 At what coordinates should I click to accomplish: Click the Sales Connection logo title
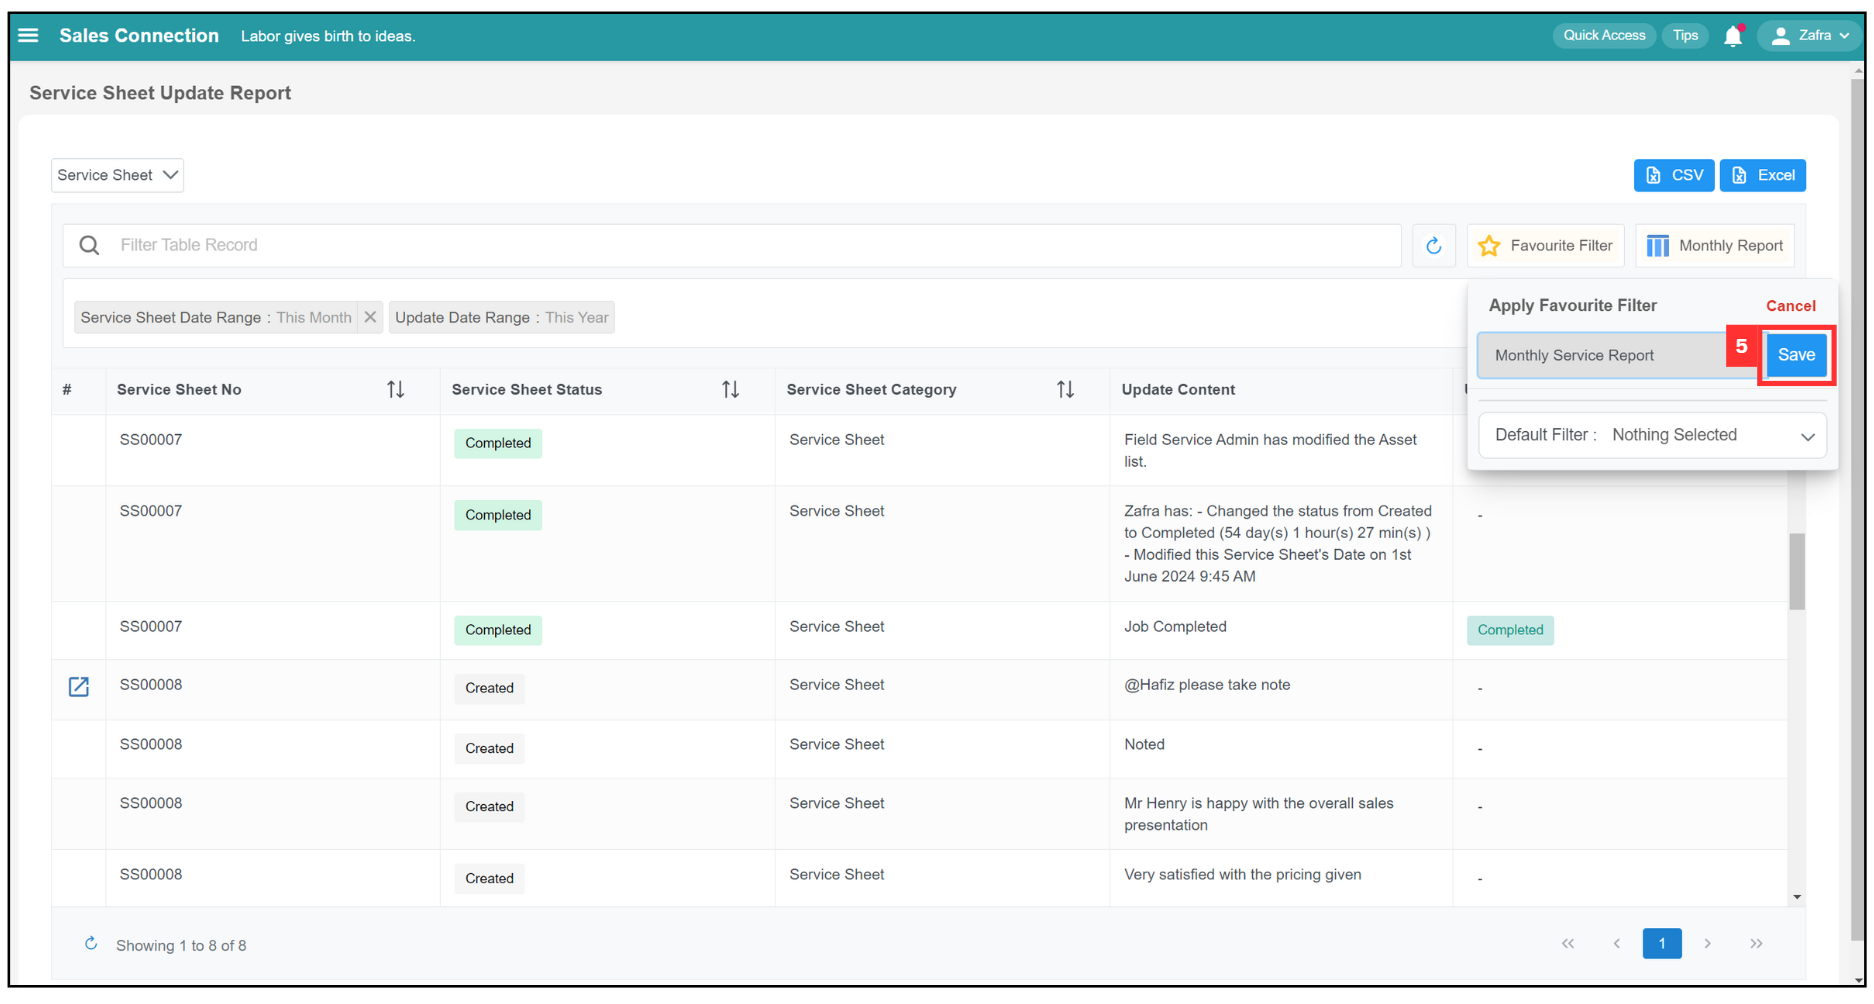(138, 35)
